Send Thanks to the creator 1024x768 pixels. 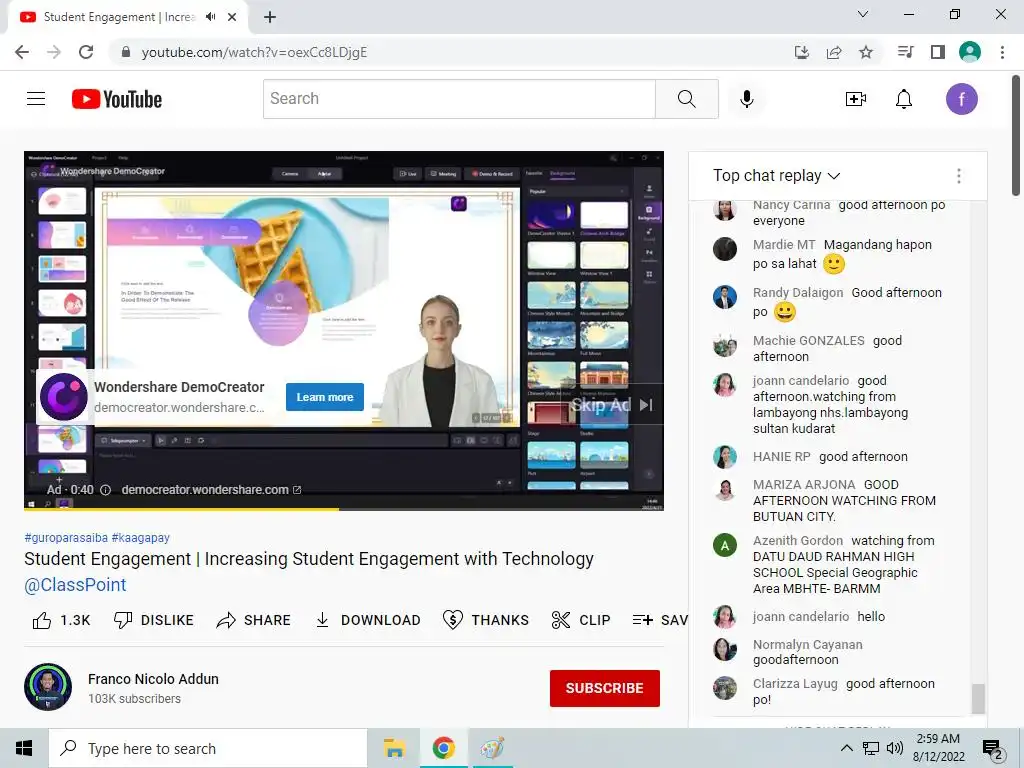click(x=486, y=620)
